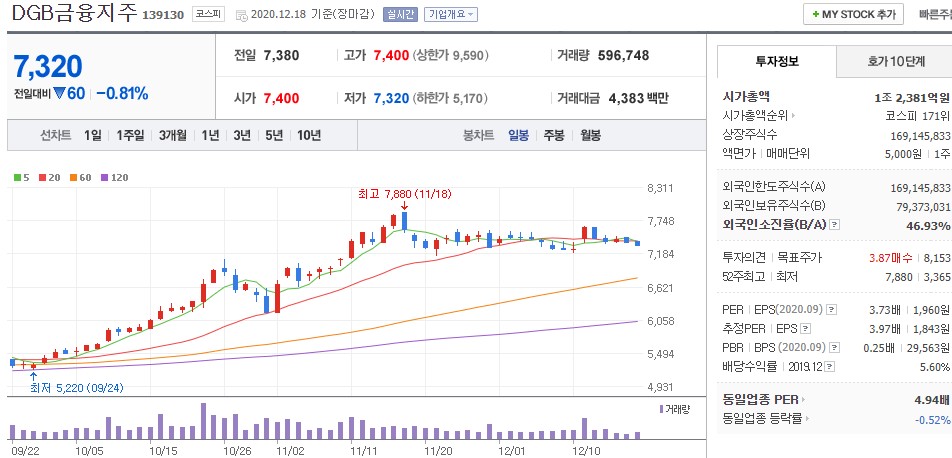Click the 전일 value 7,380
Screen dimensions: 952x458
tap(282, 55)
